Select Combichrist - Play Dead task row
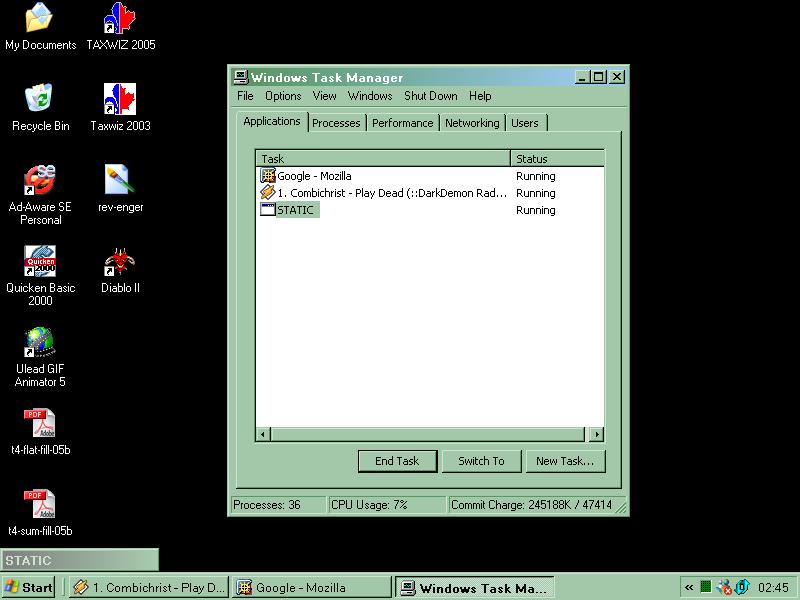 click(430, 193)
